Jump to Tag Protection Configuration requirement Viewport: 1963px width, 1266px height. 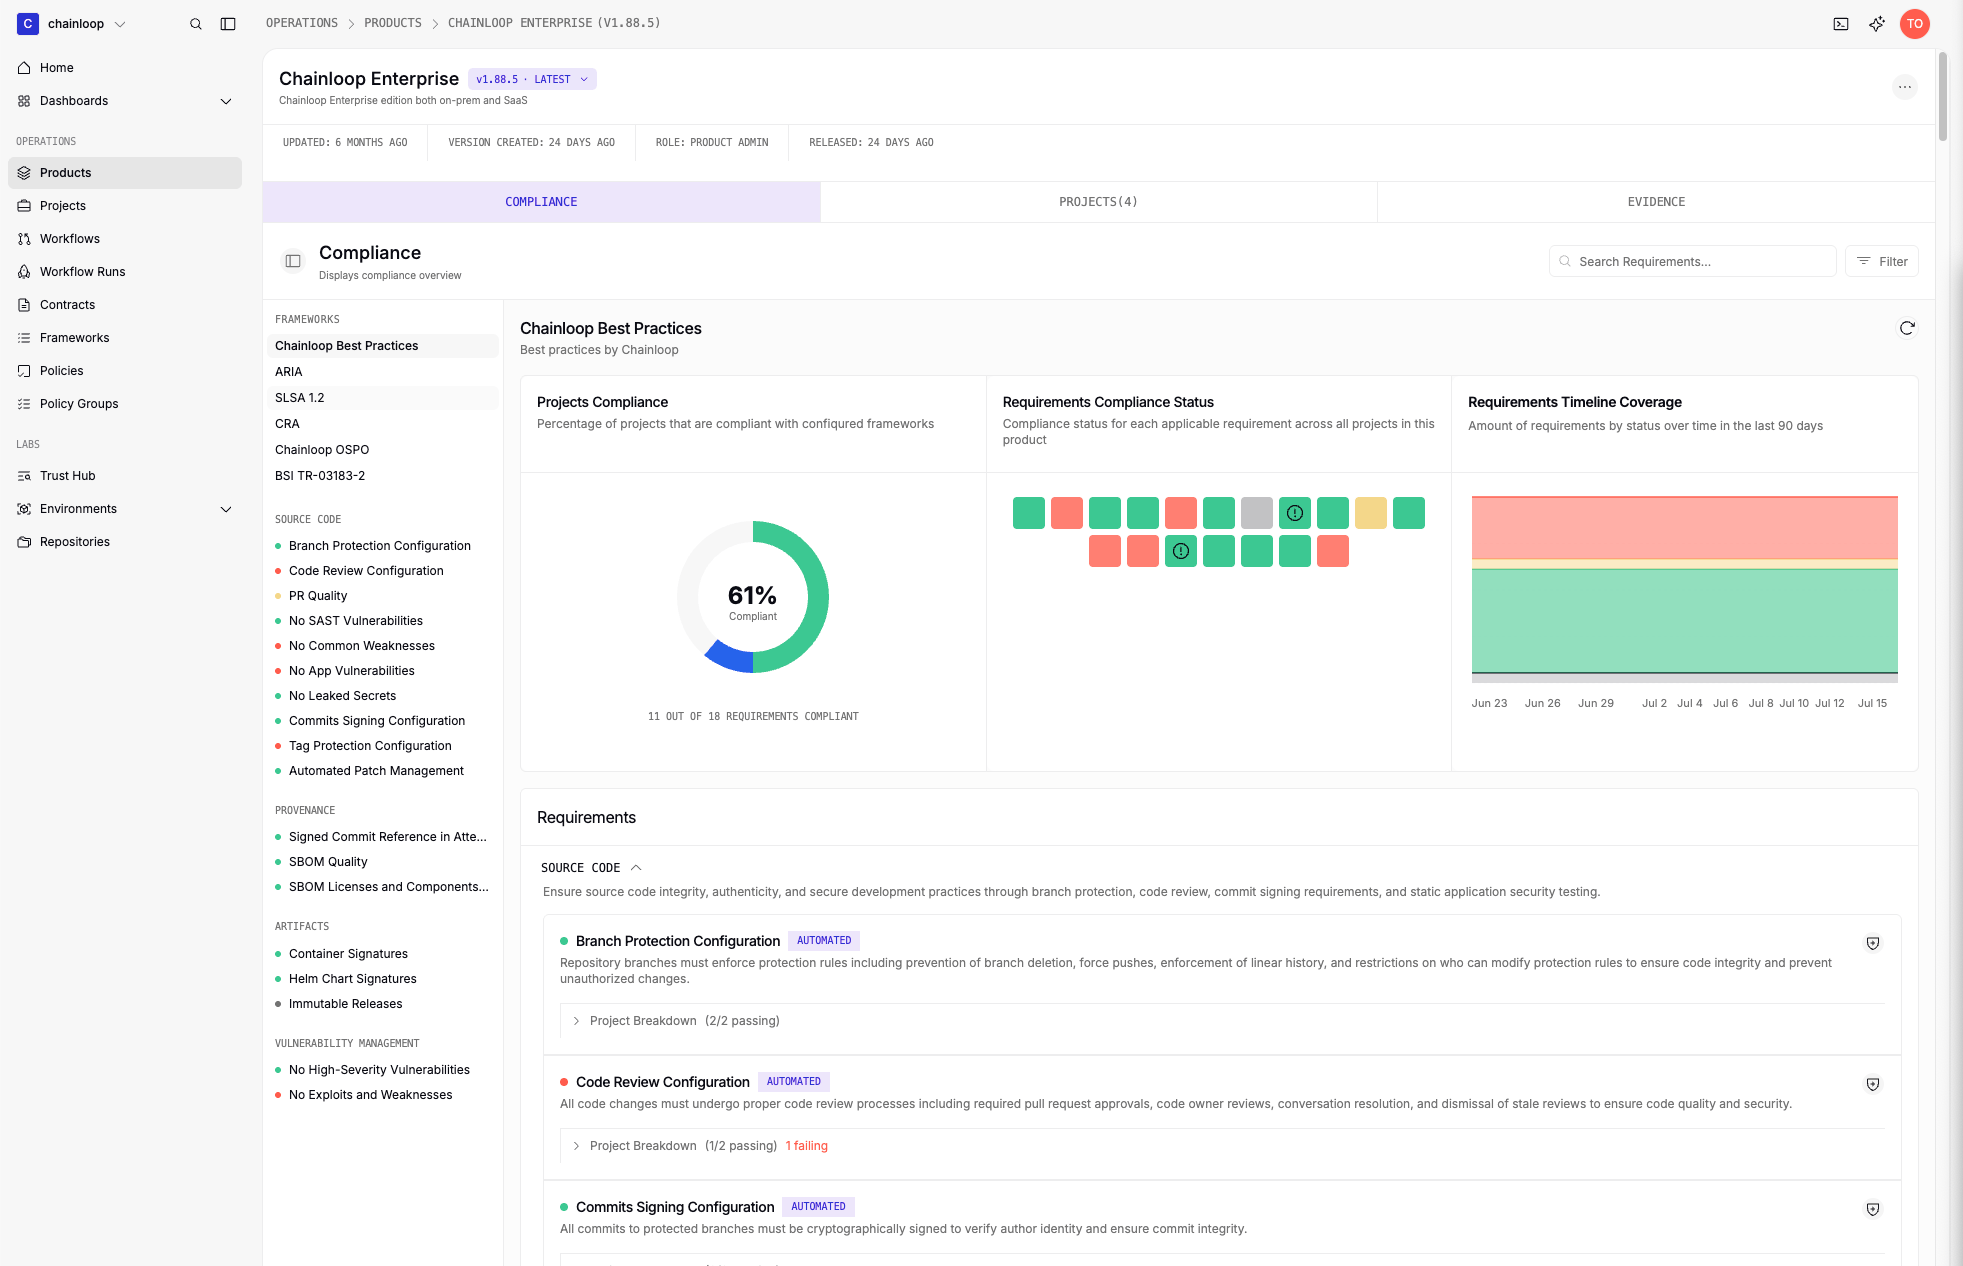tap(370, 746)
